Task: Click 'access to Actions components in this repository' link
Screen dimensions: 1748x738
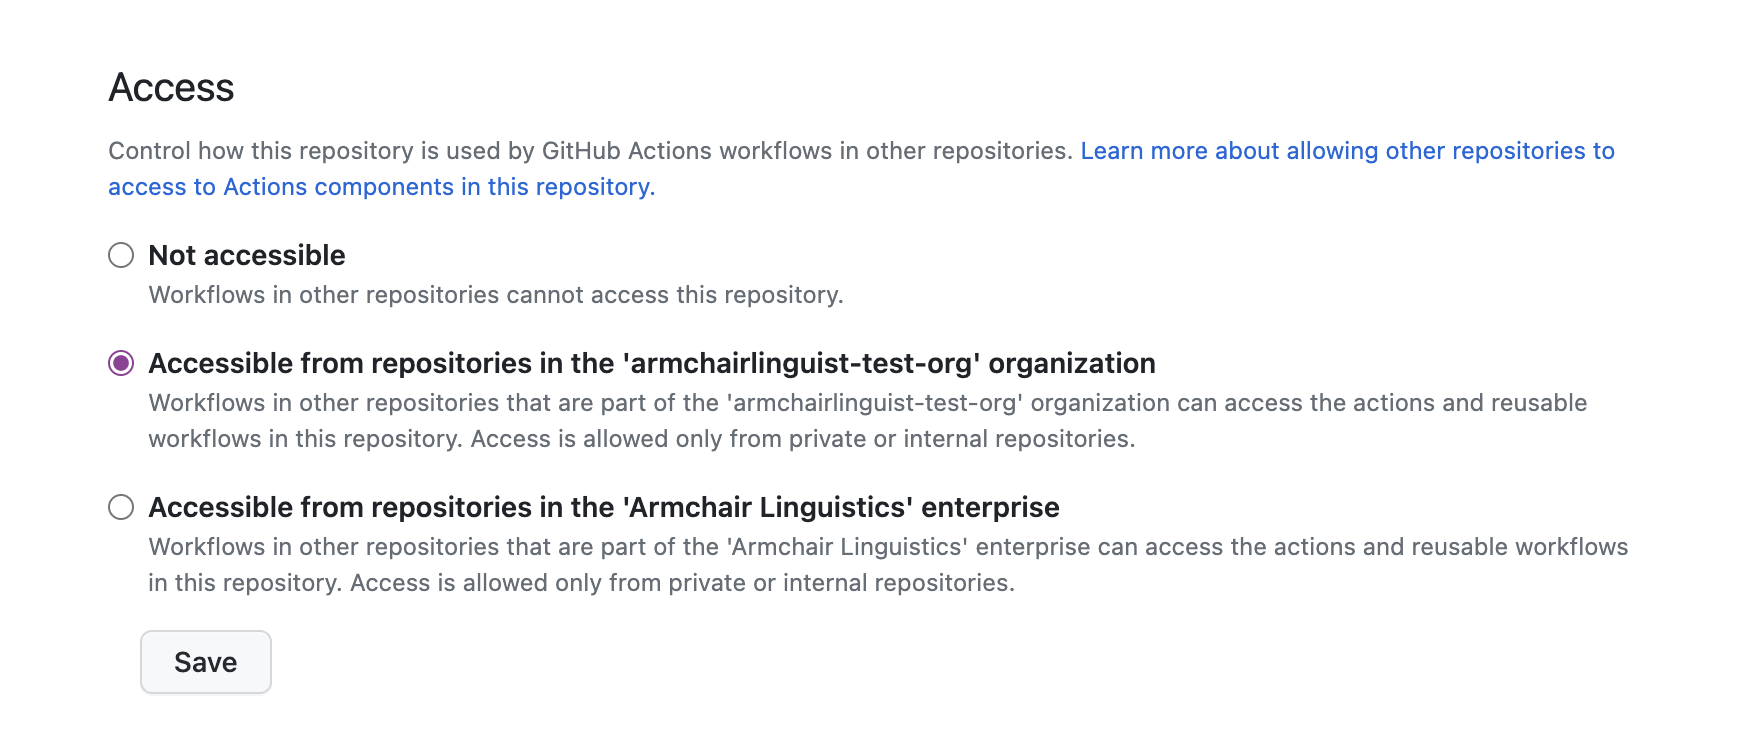Action: pyautogui.click(x=380, y=187)
